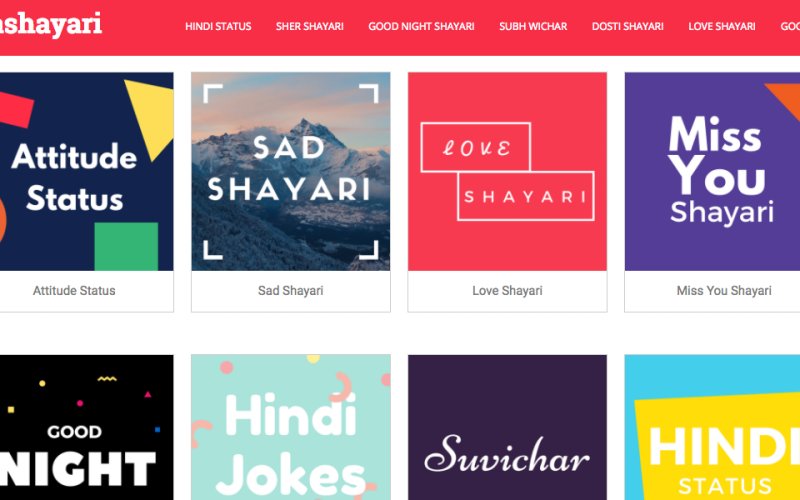
Task: Open the purple Miss You Shayari thumbnail
Action: tap(712, 171)
